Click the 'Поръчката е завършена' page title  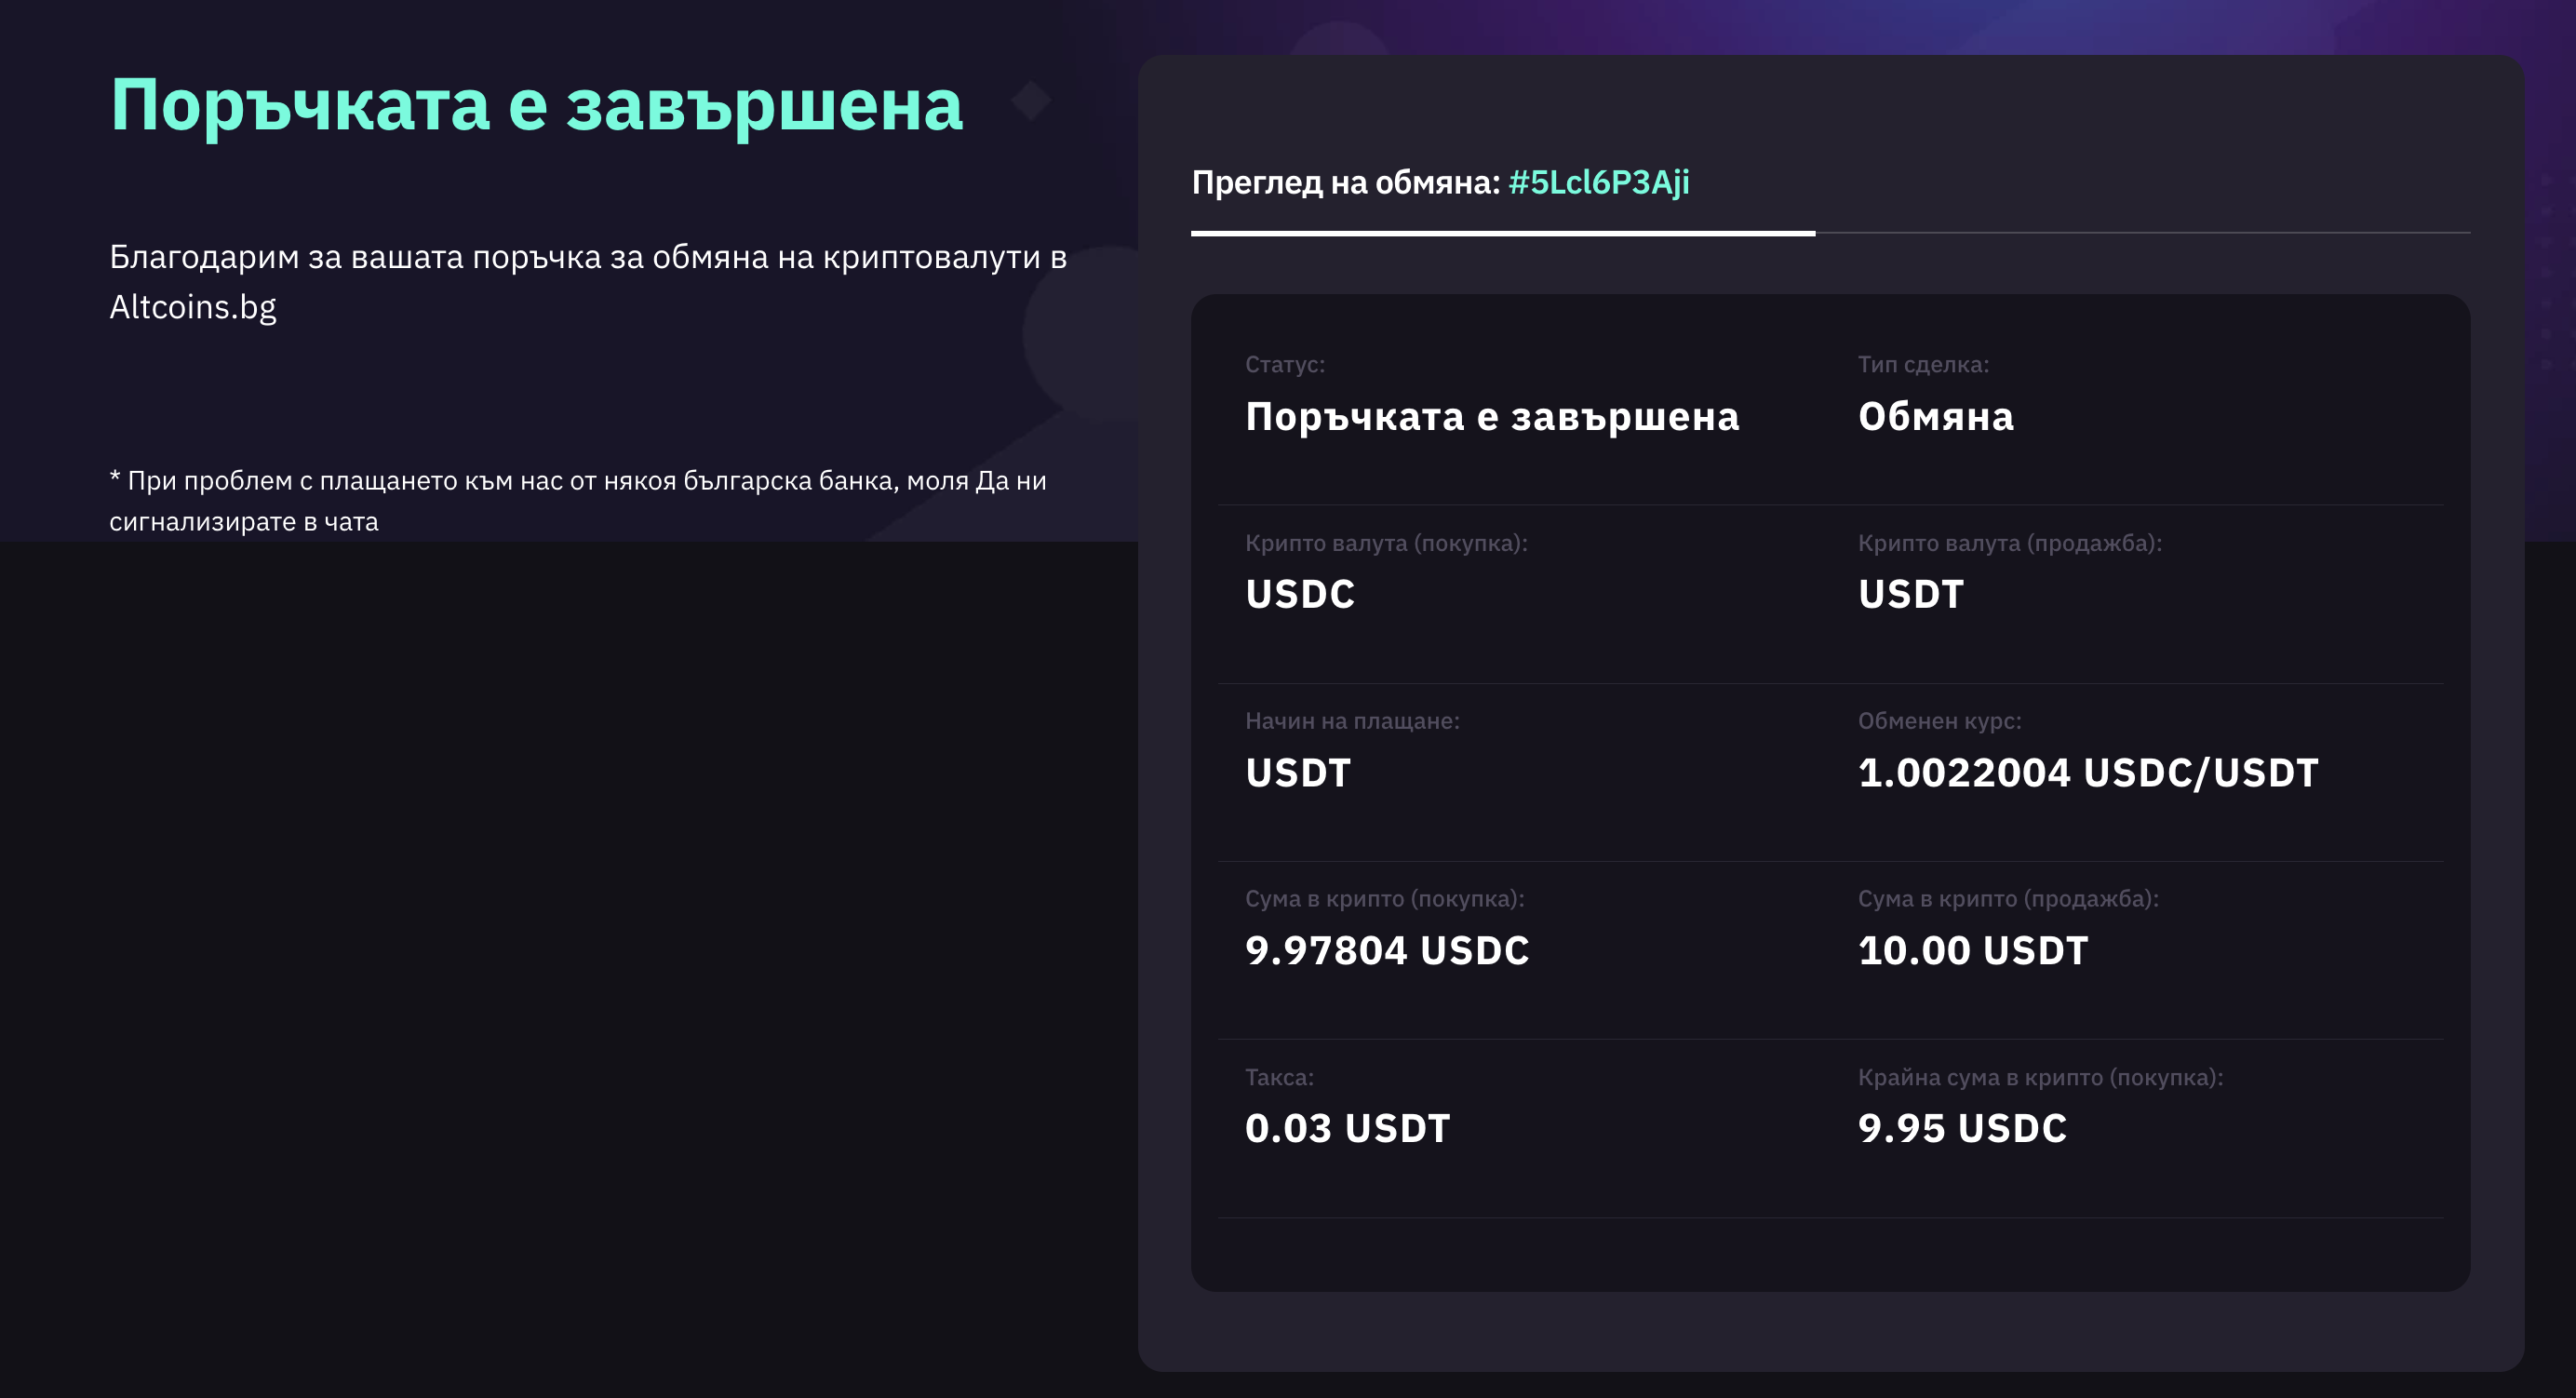click(x=536, y=104)
